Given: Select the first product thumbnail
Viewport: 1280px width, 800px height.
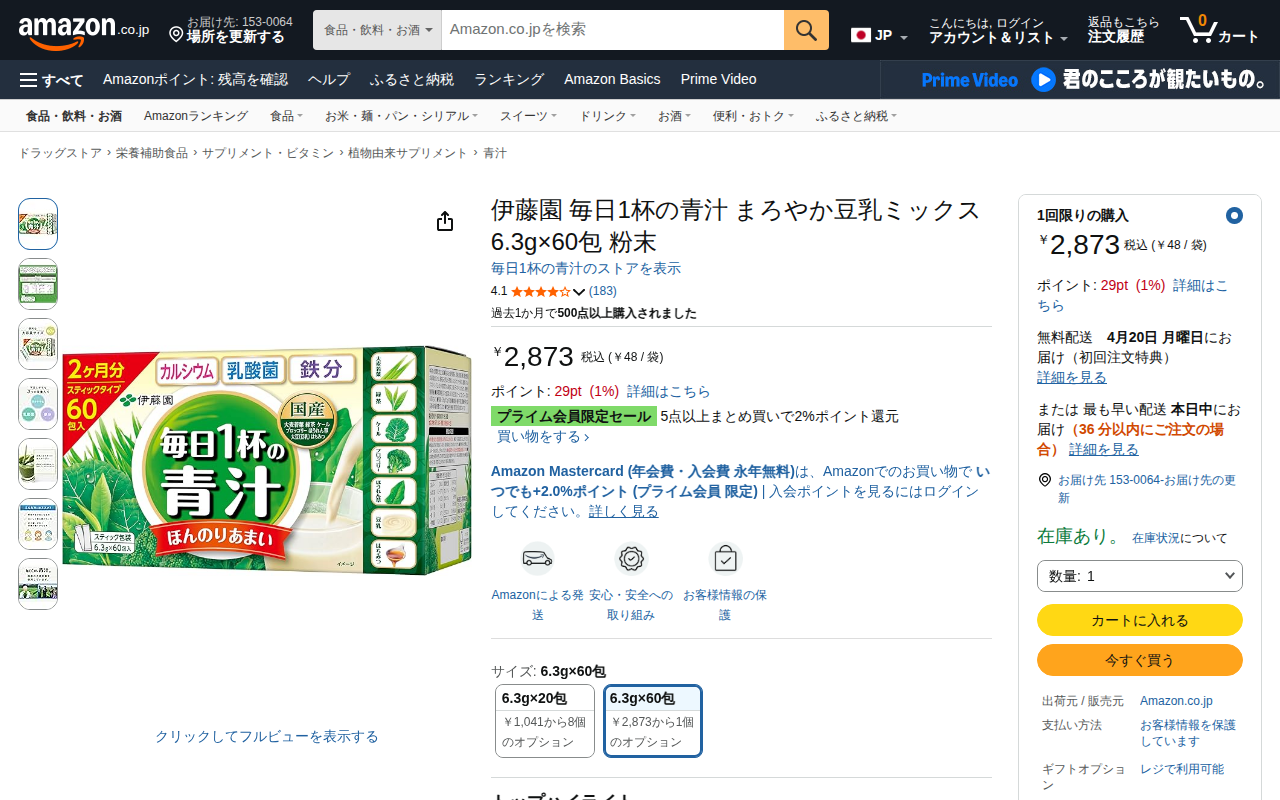Looking at the screenshot, I should [38, 224].
